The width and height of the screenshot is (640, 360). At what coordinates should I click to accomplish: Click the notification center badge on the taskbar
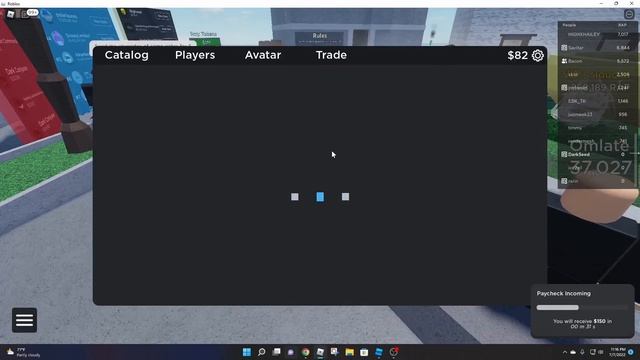tap(631, 352)
